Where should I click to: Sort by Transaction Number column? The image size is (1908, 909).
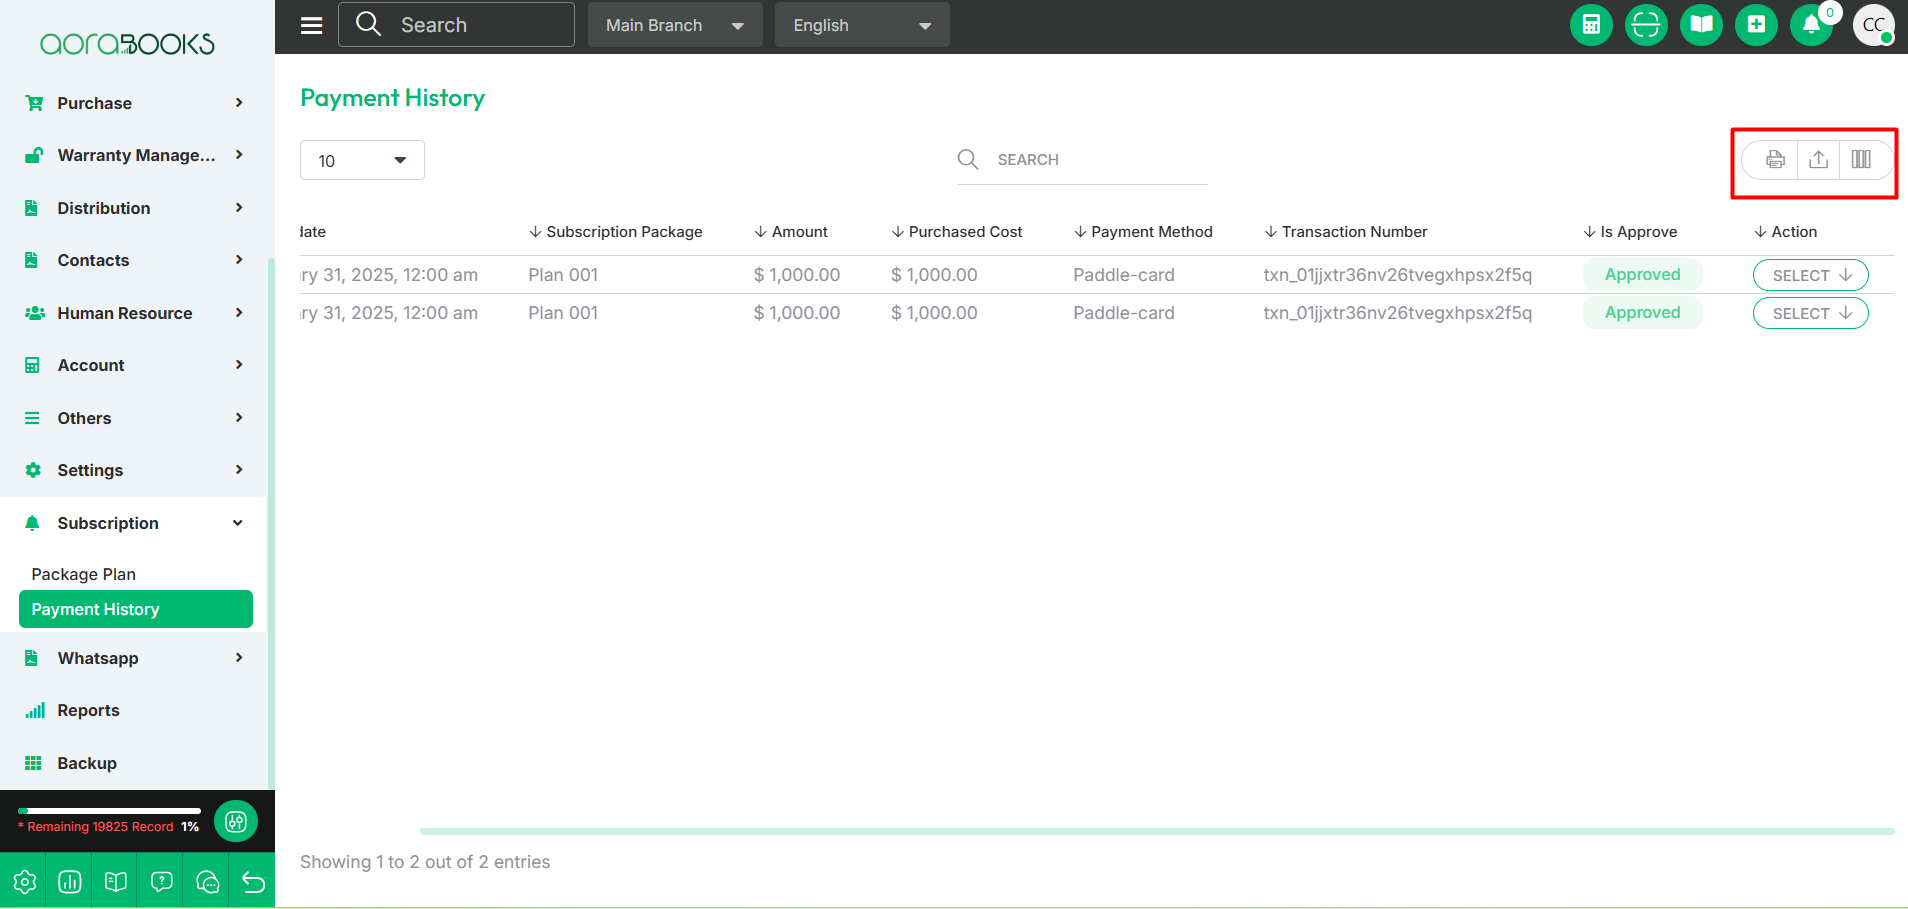tap(1345, 232)
